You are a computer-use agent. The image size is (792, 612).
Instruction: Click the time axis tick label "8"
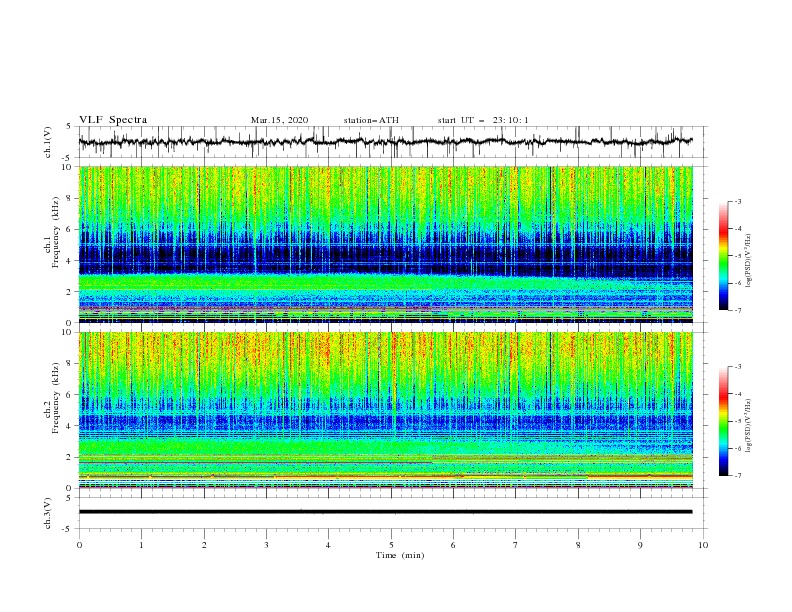click(x=578, y=545)
